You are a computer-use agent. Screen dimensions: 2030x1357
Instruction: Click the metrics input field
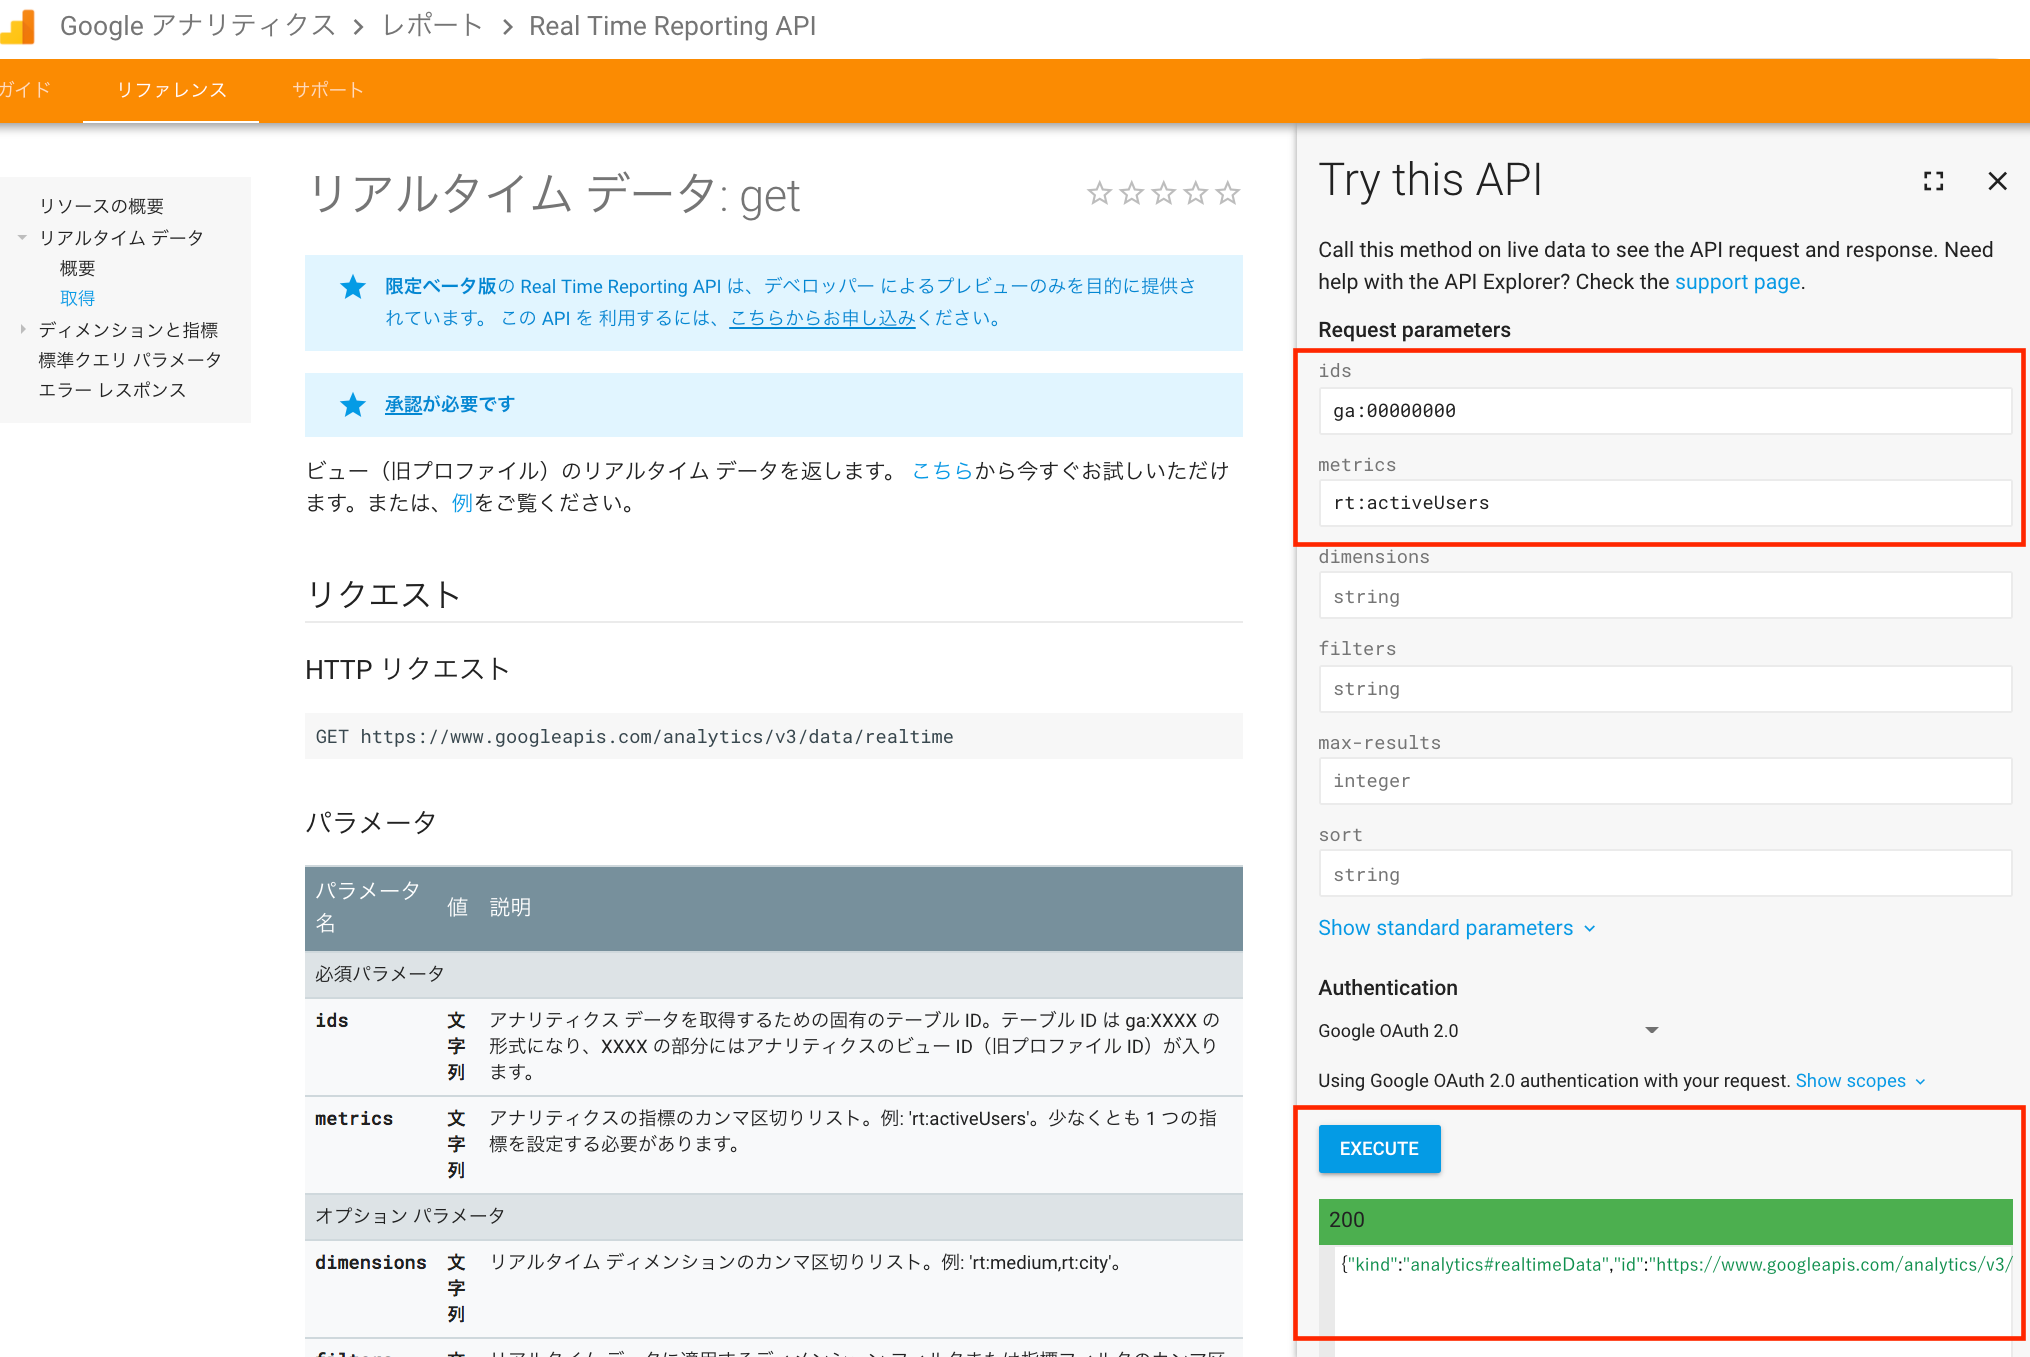tap(1664, 503)
